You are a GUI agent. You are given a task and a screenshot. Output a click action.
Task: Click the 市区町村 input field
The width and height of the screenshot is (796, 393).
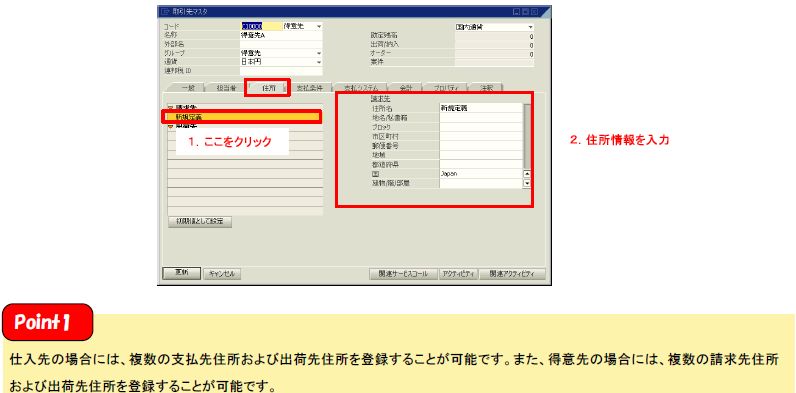(481, 137)
